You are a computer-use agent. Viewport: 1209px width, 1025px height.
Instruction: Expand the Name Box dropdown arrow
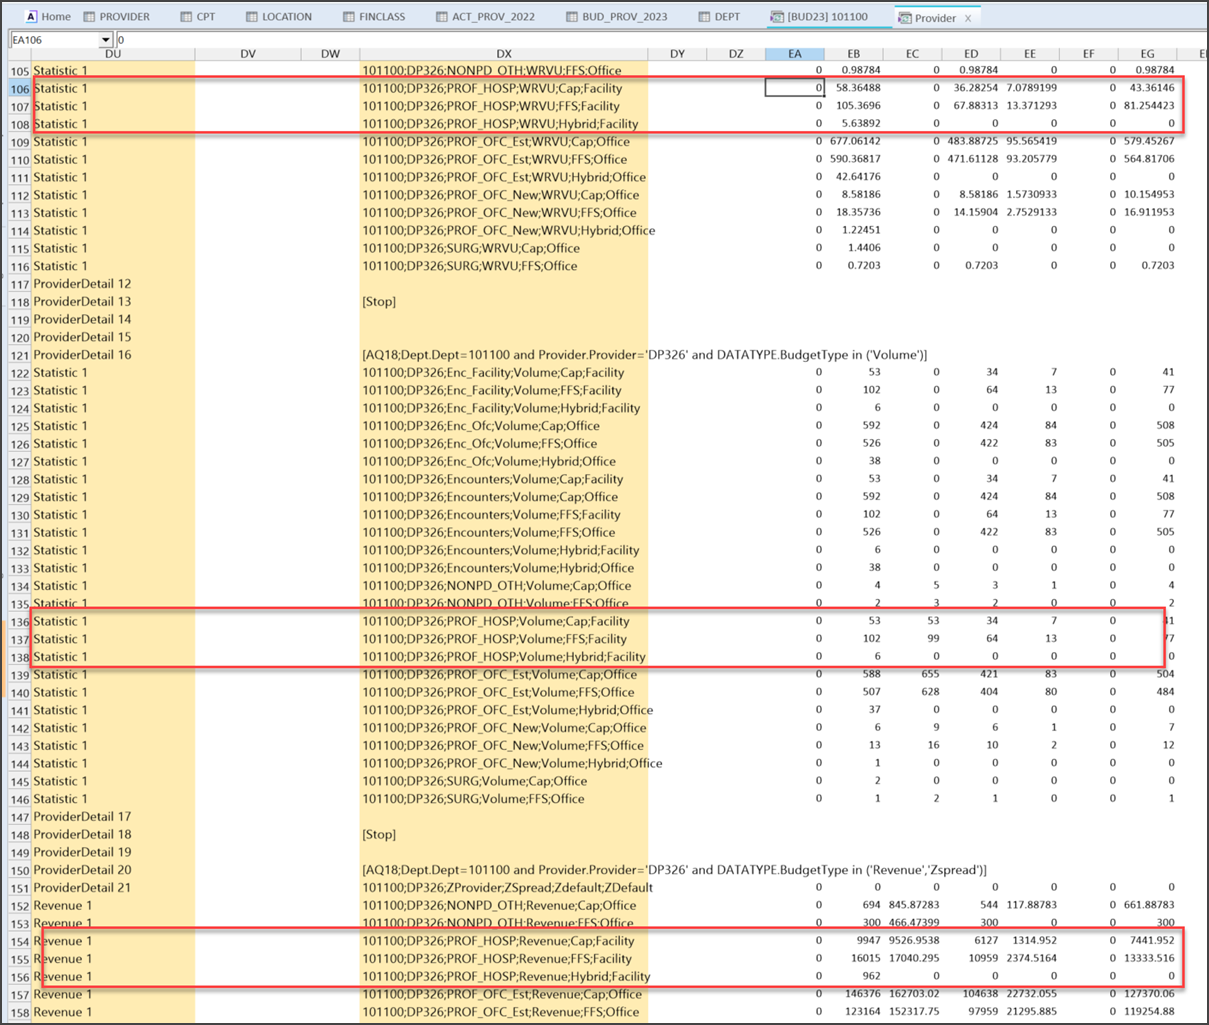click(106, 40)
